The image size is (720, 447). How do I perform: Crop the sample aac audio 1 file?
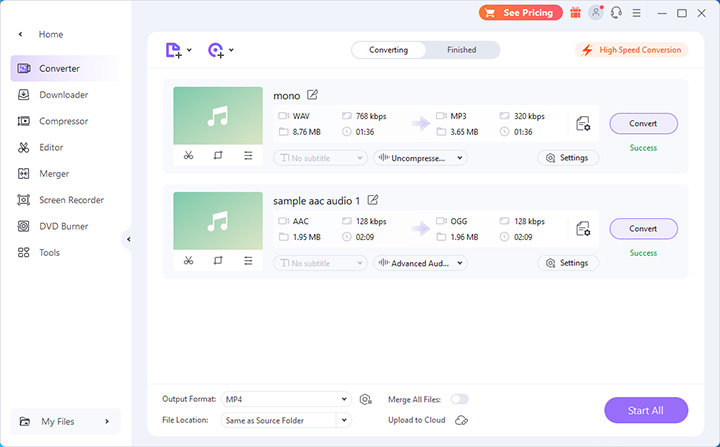coord(218,261)
